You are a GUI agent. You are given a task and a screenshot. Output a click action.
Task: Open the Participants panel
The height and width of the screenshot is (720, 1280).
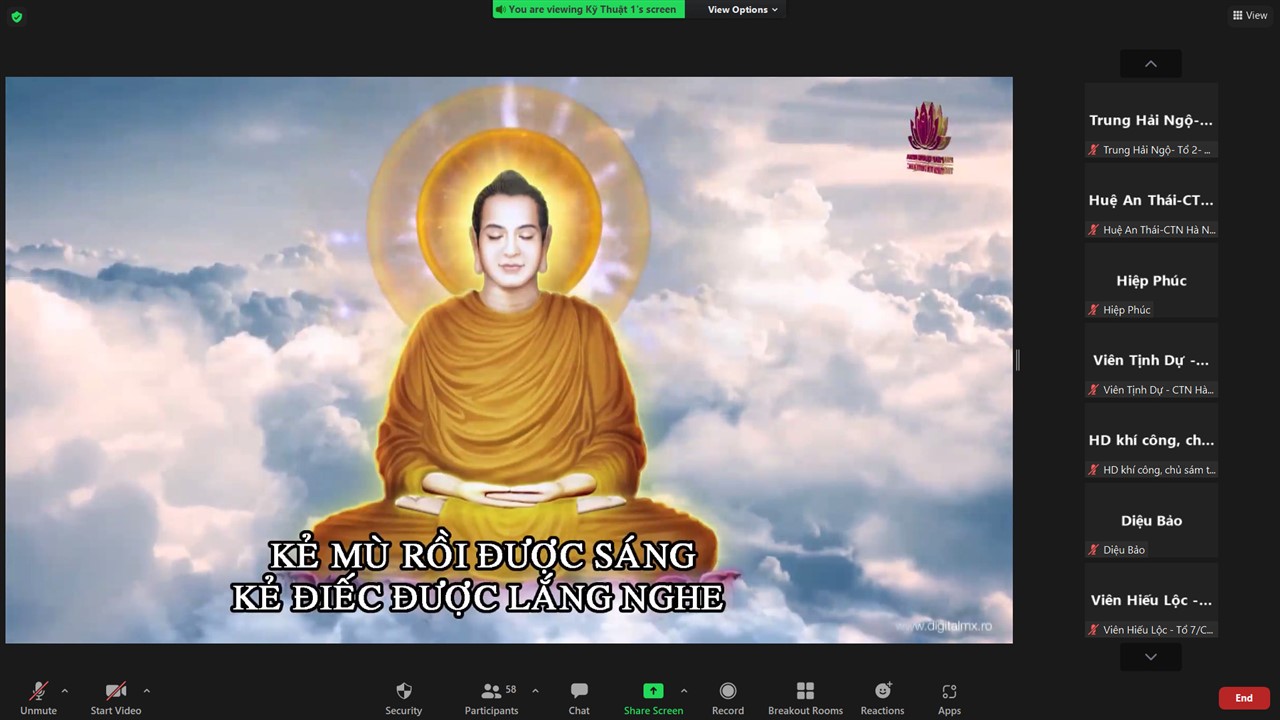coord(491,697)
